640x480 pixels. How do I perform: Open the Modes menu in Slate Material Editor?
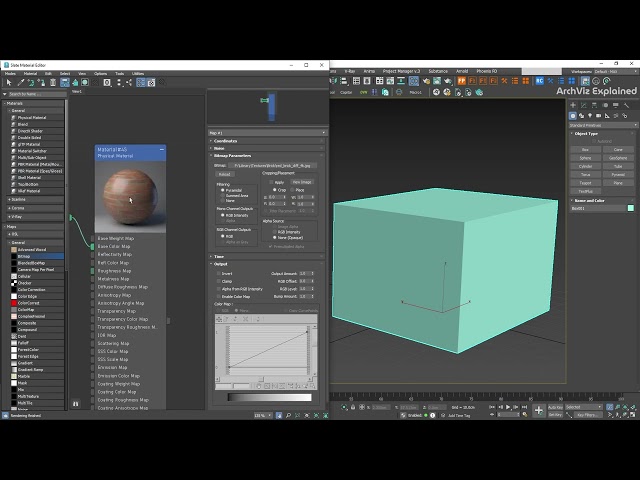click(x=10, y=74)
